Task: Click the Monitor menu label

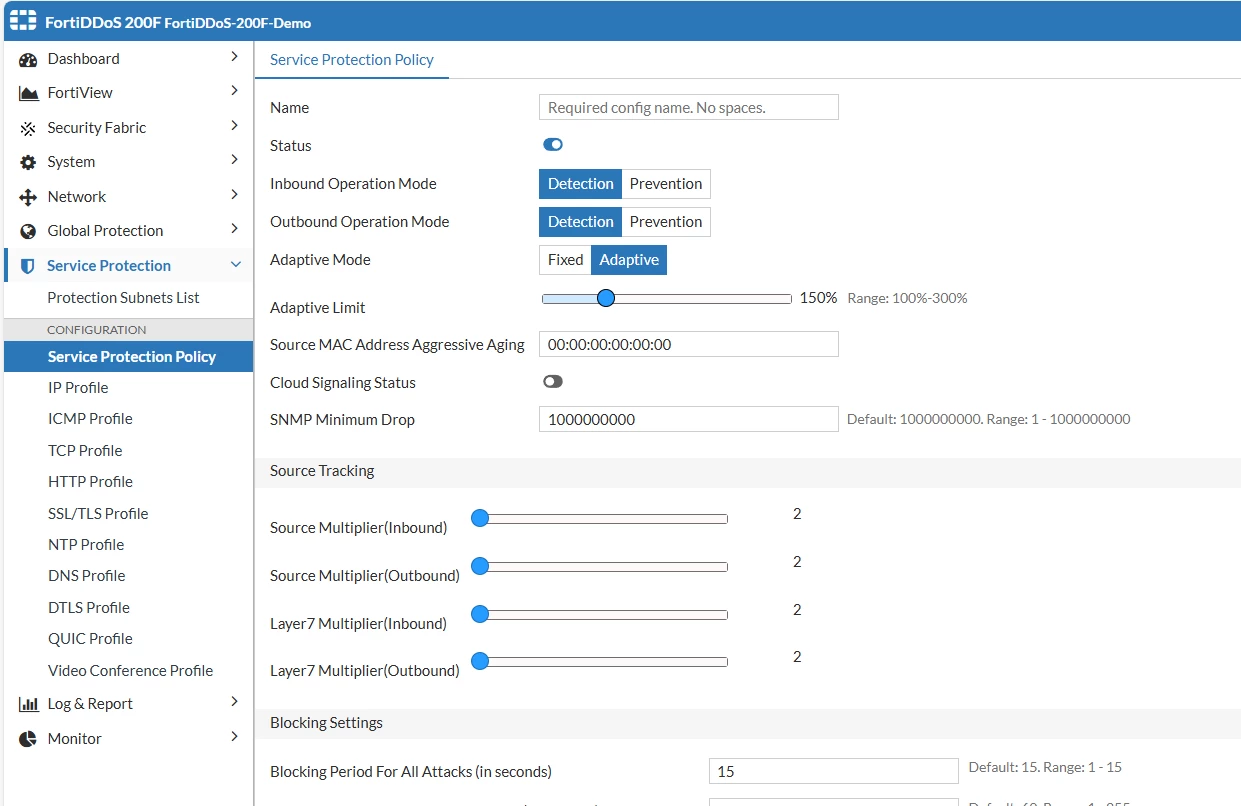Action: tap(74, 739)
